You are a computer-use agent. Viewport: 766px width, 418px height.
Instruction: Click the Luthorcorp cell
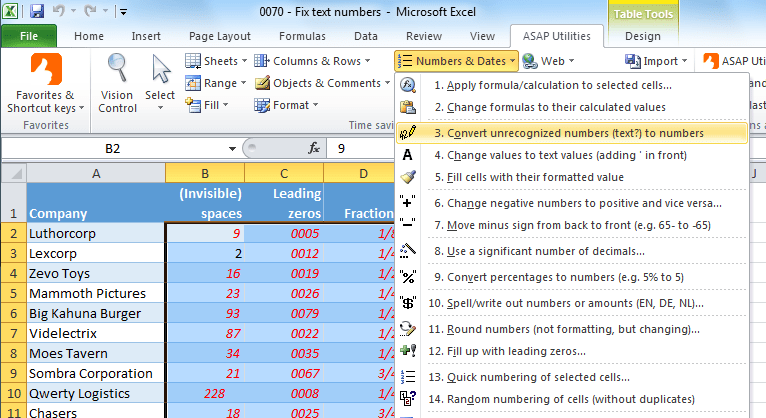pyautogui.click(x=96, y=233)
